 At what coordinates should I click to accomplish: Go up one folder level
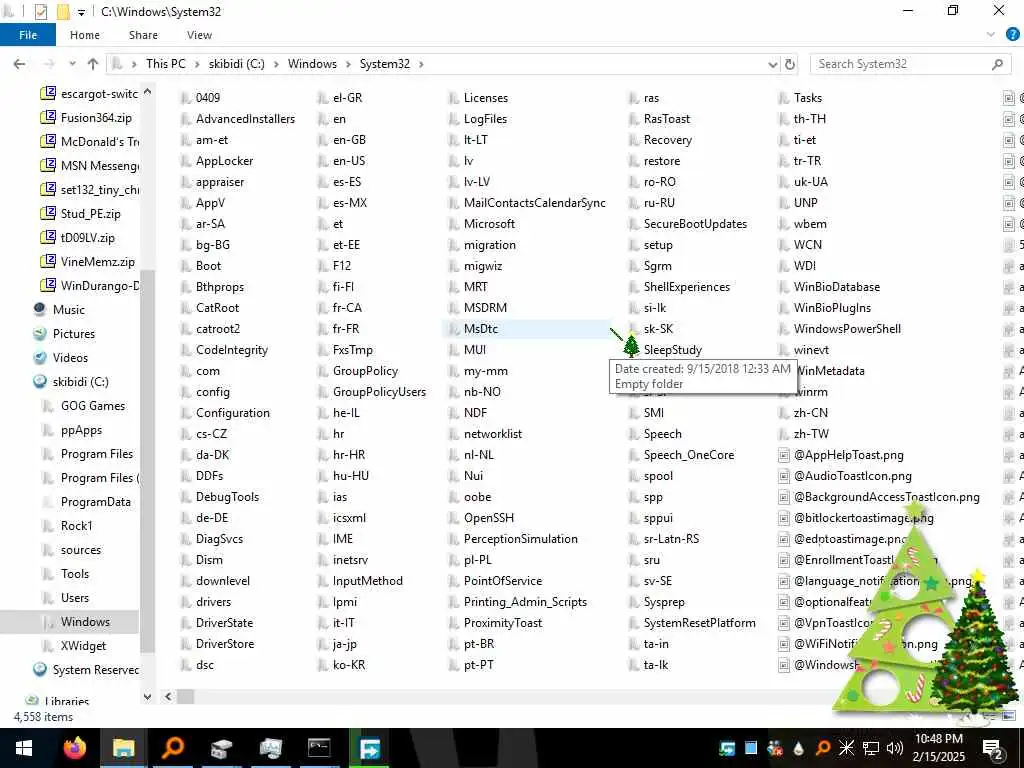pyautogui.click(x=93, y=64)
